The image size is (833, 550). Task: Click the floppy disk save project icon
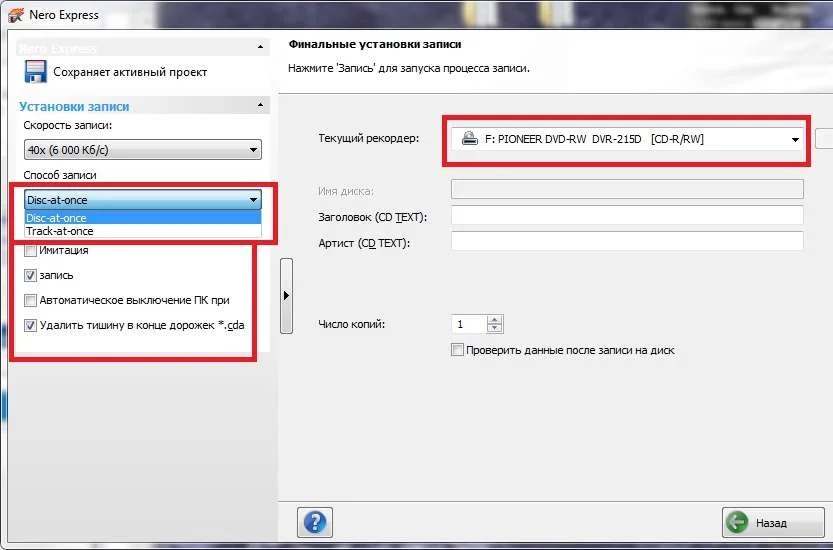click(36, 72)
